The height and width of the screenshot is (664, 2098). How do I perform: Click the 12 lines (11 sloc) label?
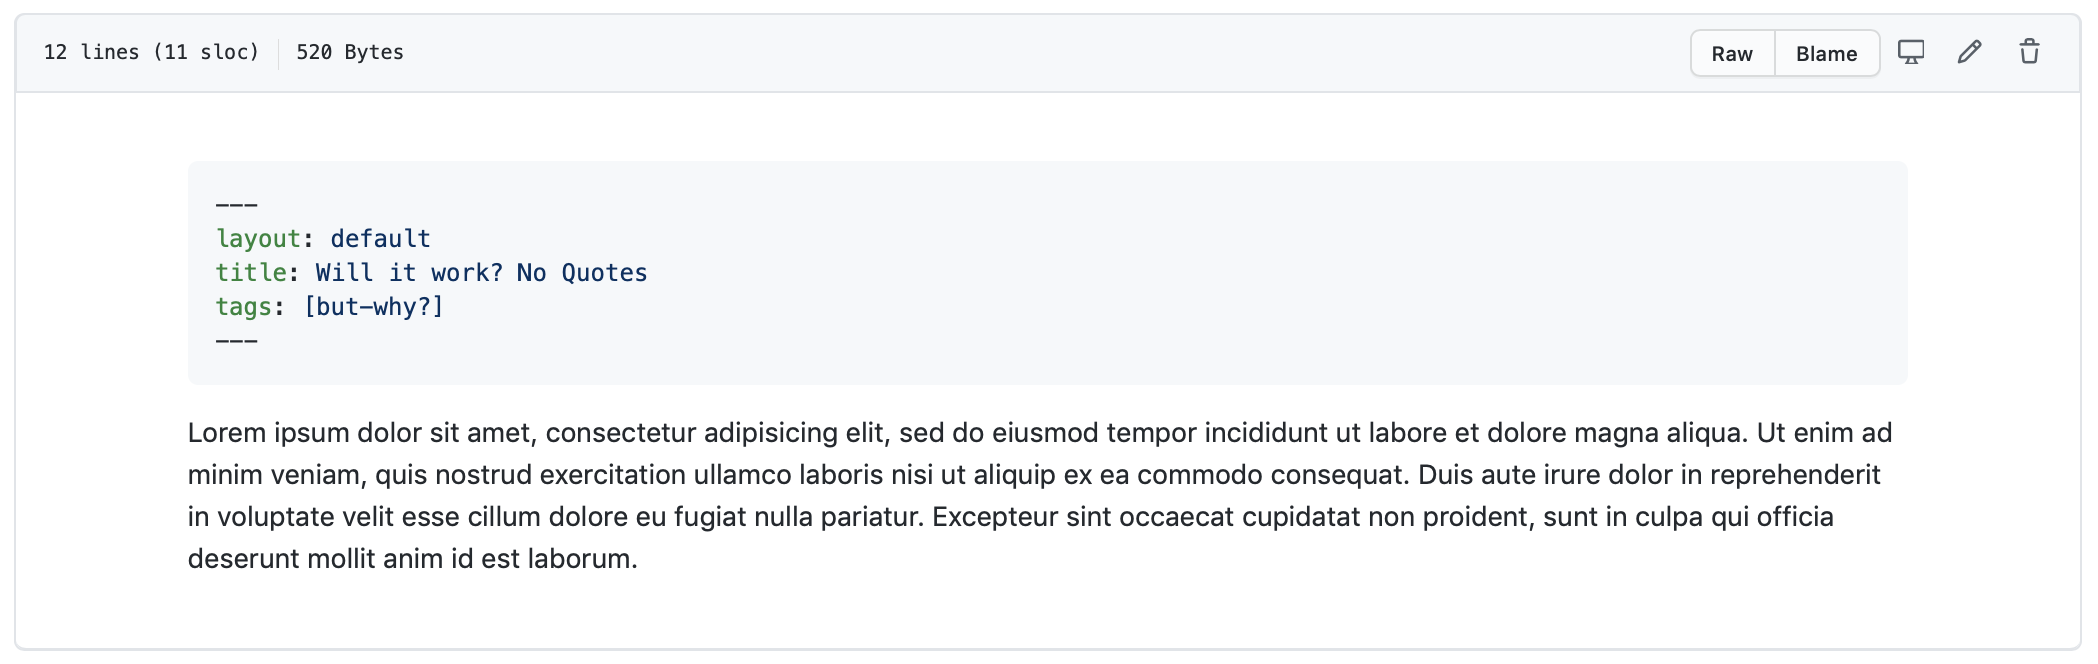[x=154, y=52]
